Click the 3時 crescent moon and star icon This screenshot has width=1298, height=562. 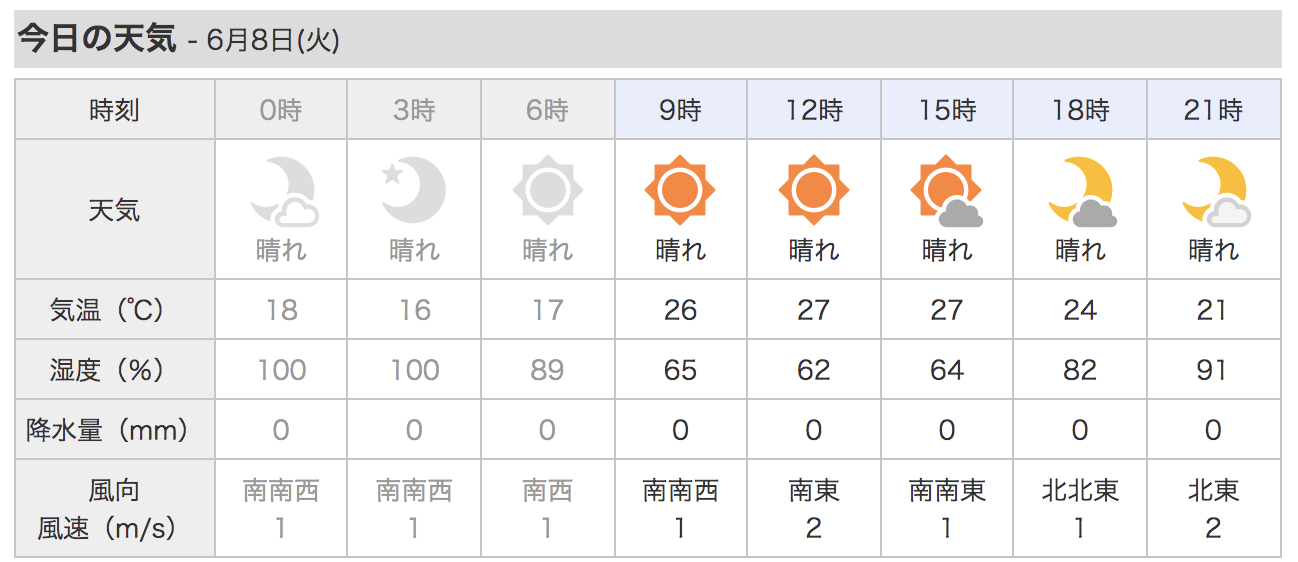414,190
